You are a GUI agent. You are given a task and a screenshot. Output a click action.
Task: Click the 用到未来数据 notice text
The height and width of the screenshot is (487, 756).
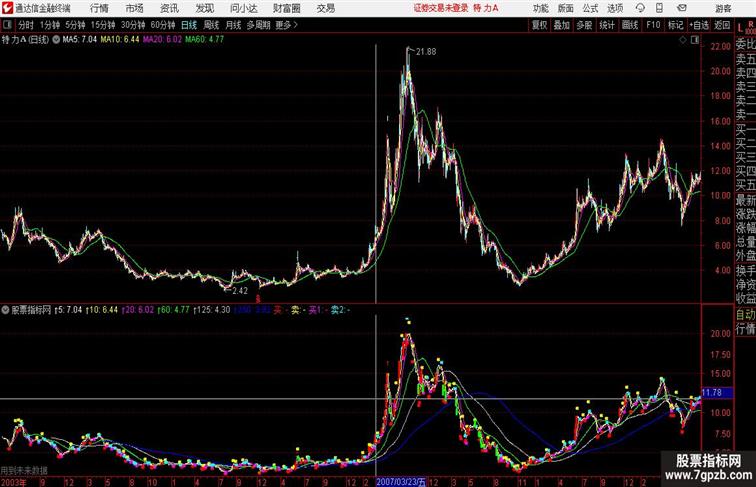24,470
